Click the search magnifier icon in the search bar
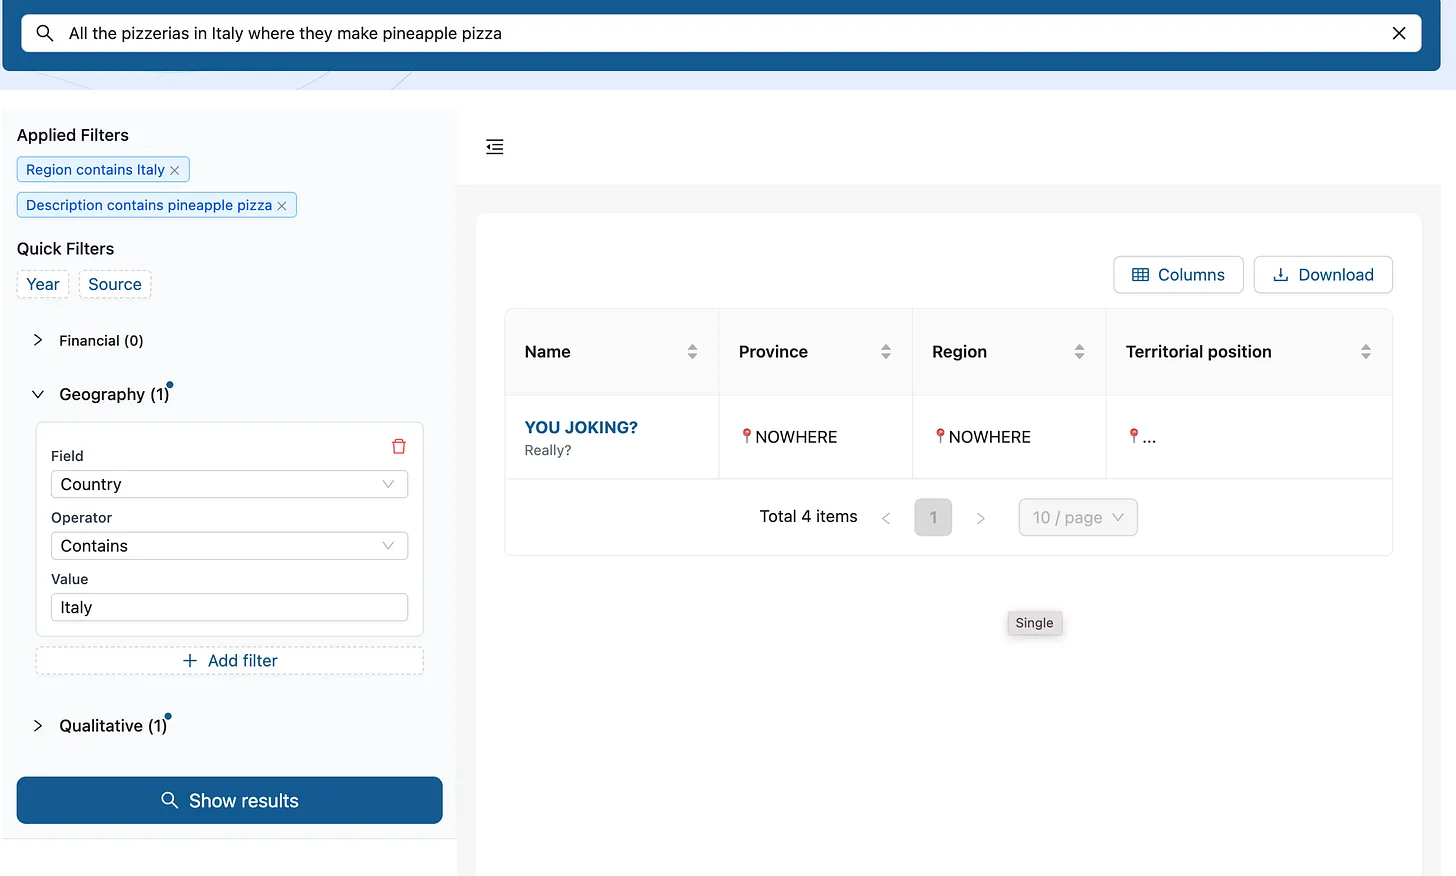This screenshot has width=1456, height=876. (45, 33)
